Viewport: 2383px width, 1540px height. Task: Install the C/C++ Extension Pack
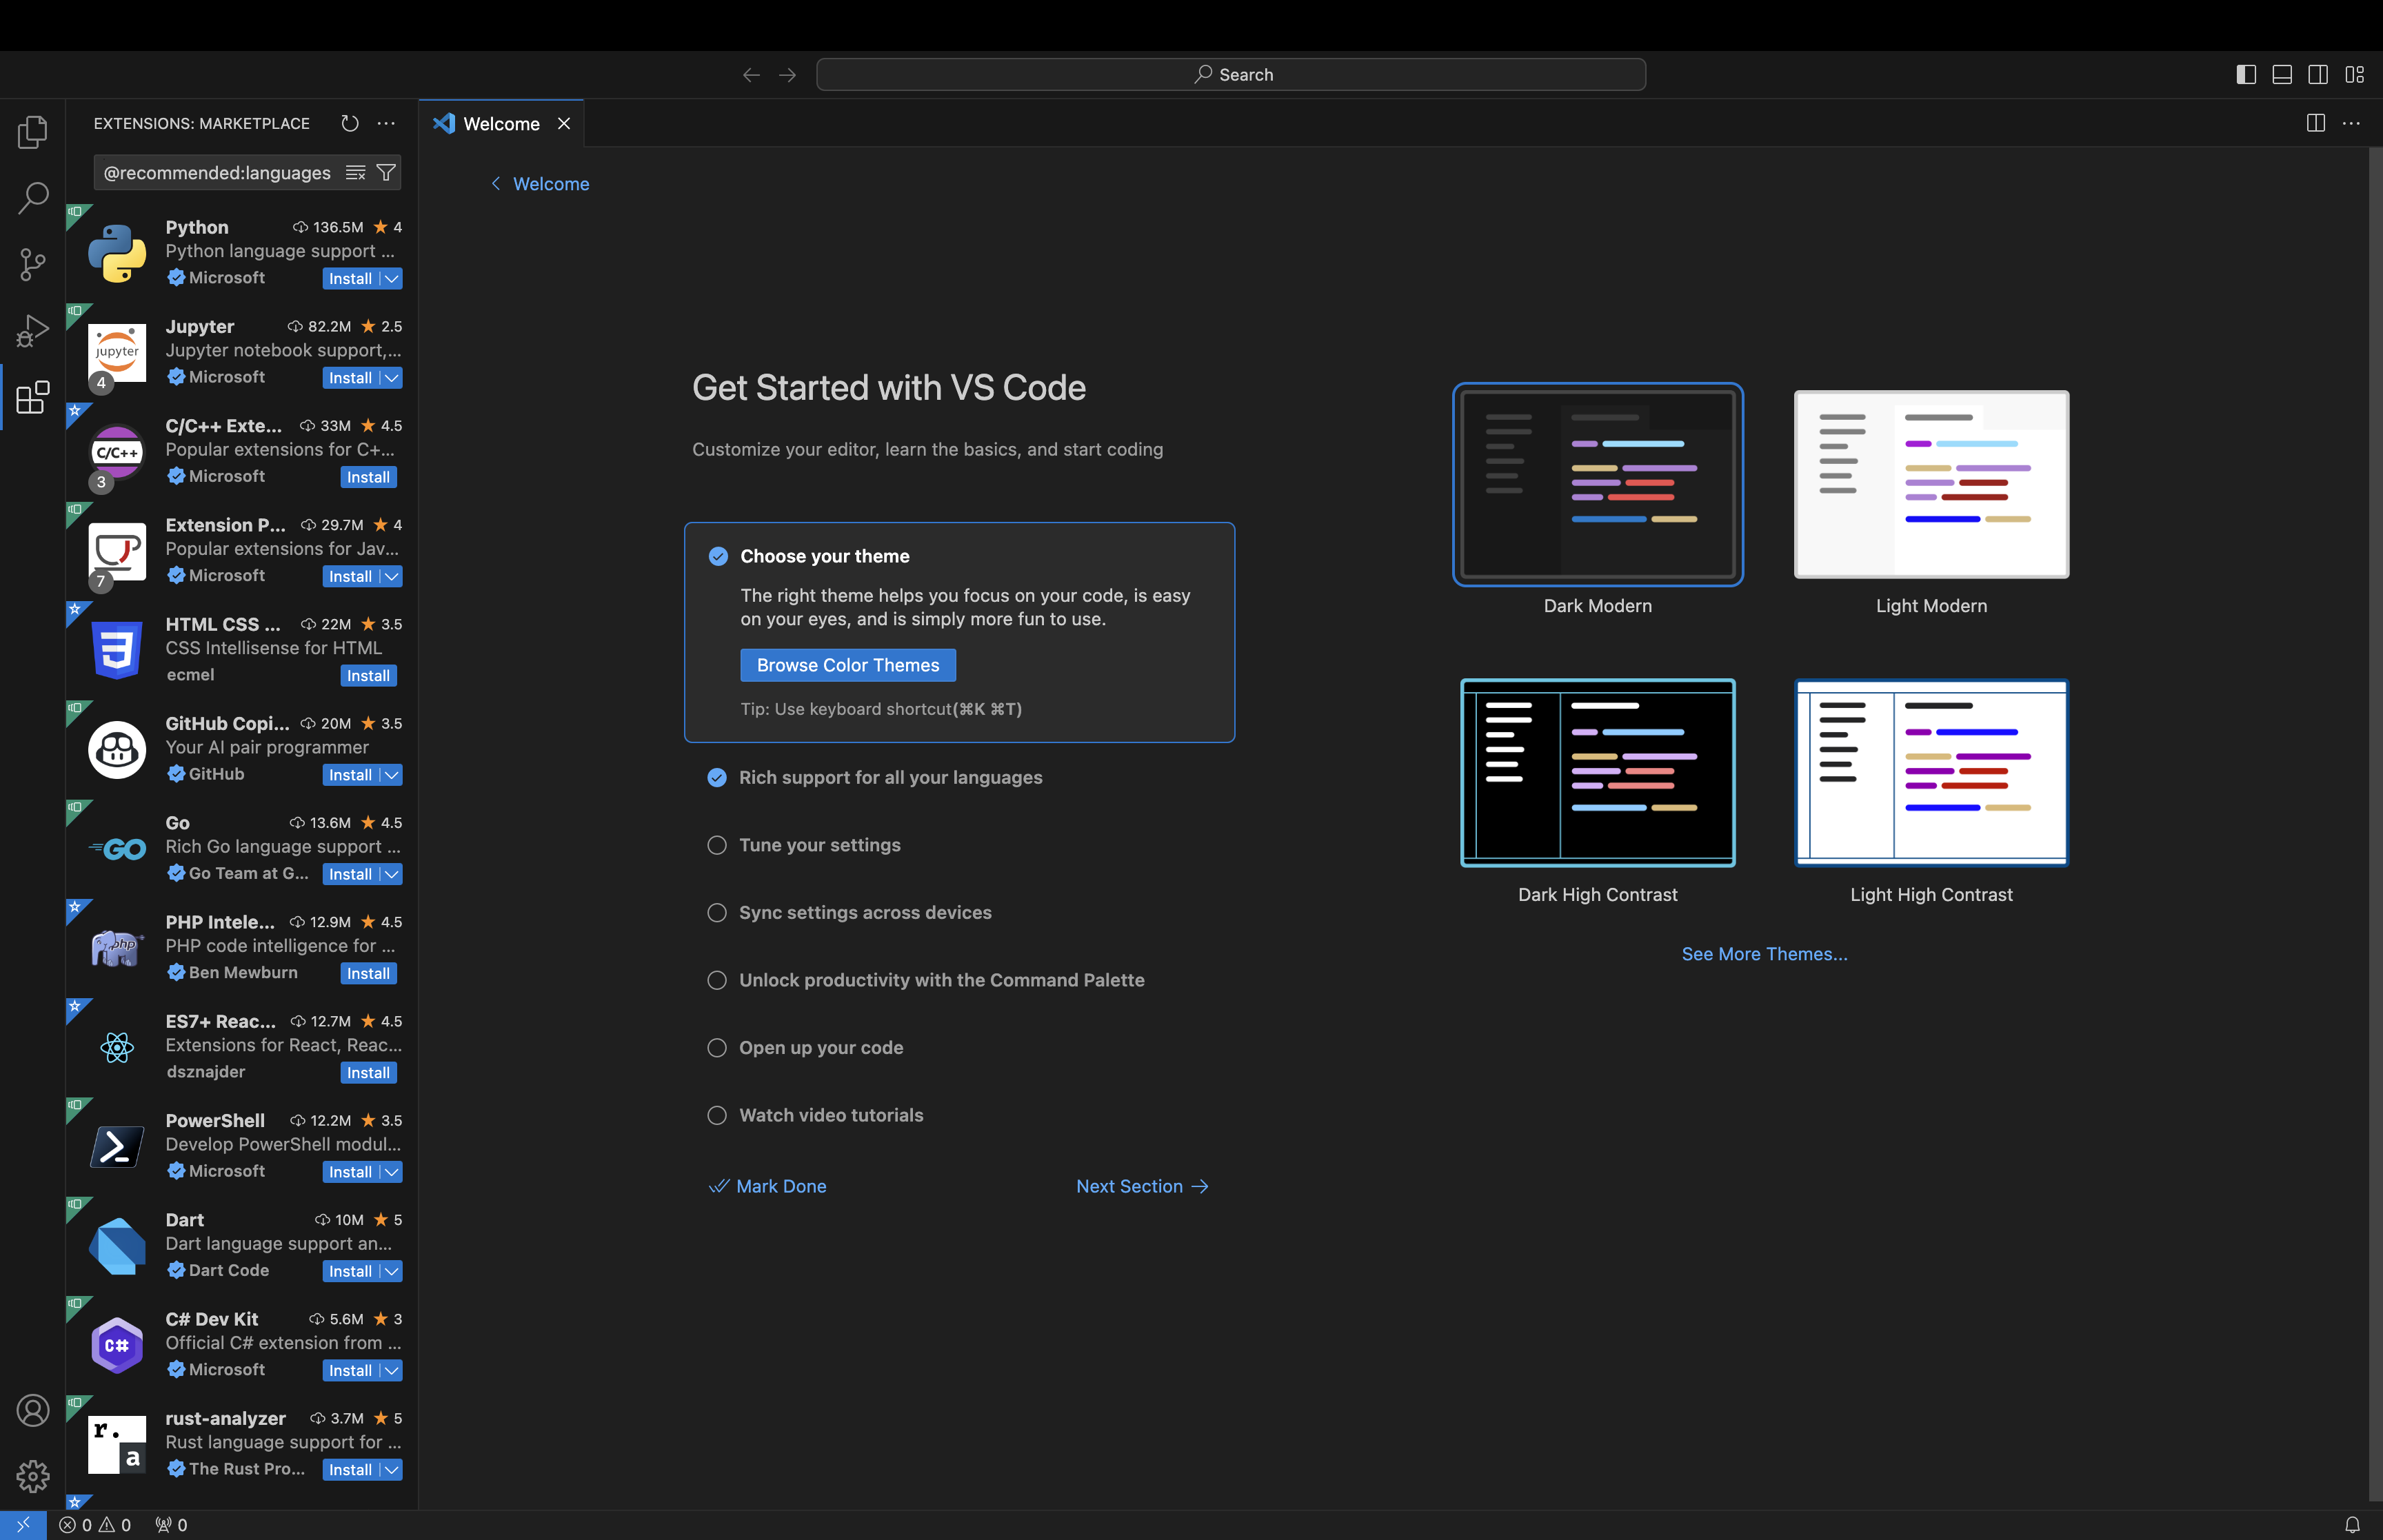[368, 478]
